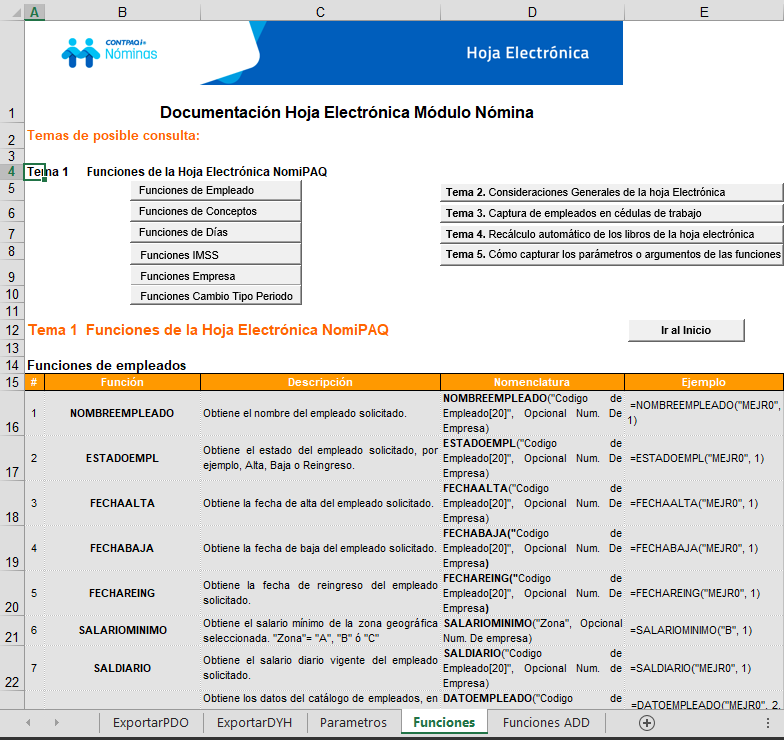
Task: Click the Funciones IMSS button
Action: [x=216, y=254]
